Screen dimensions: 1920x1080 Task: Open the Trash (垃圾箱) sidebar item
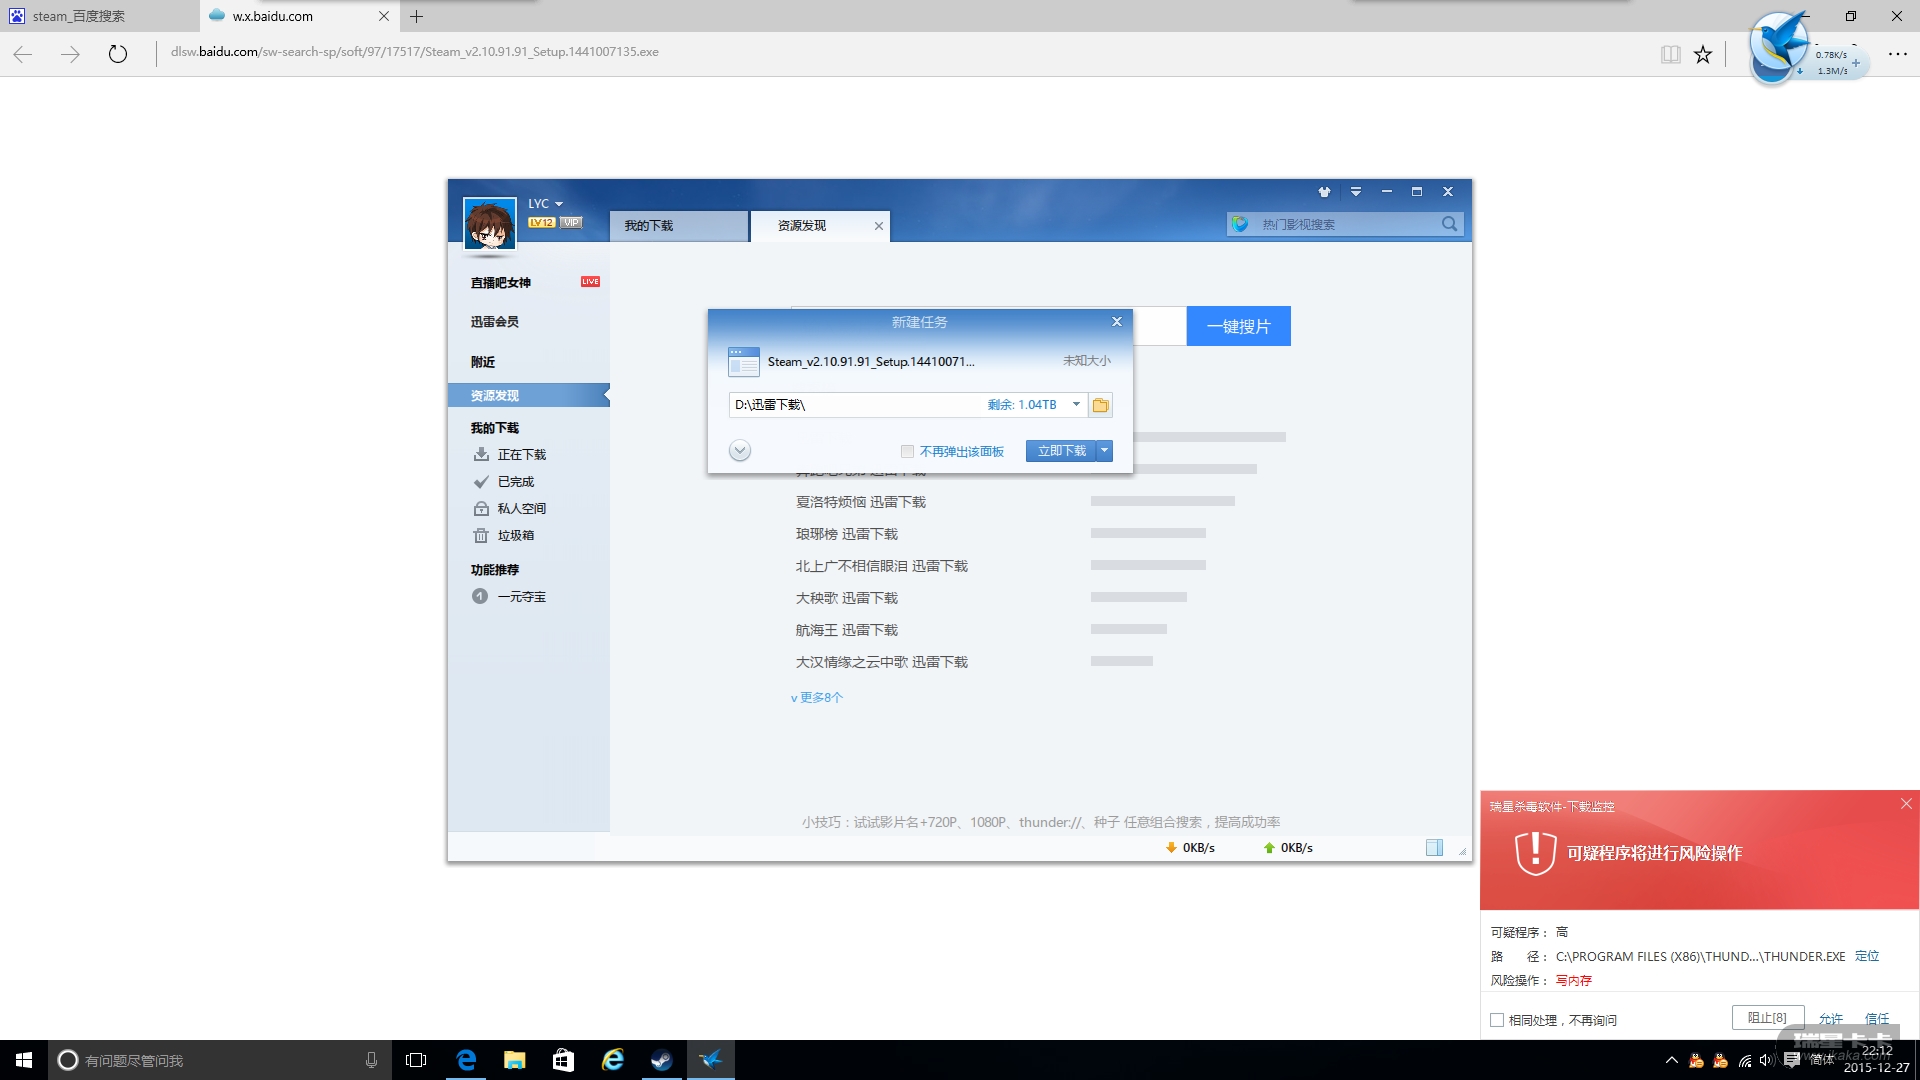coord(515,536)
